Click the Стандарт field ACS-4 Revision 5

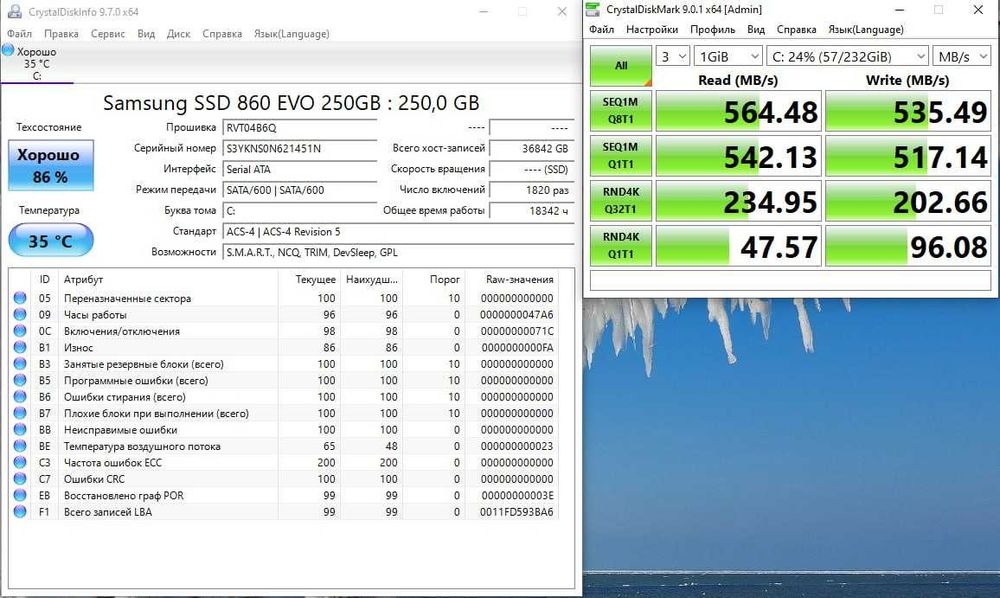(399, 231)
